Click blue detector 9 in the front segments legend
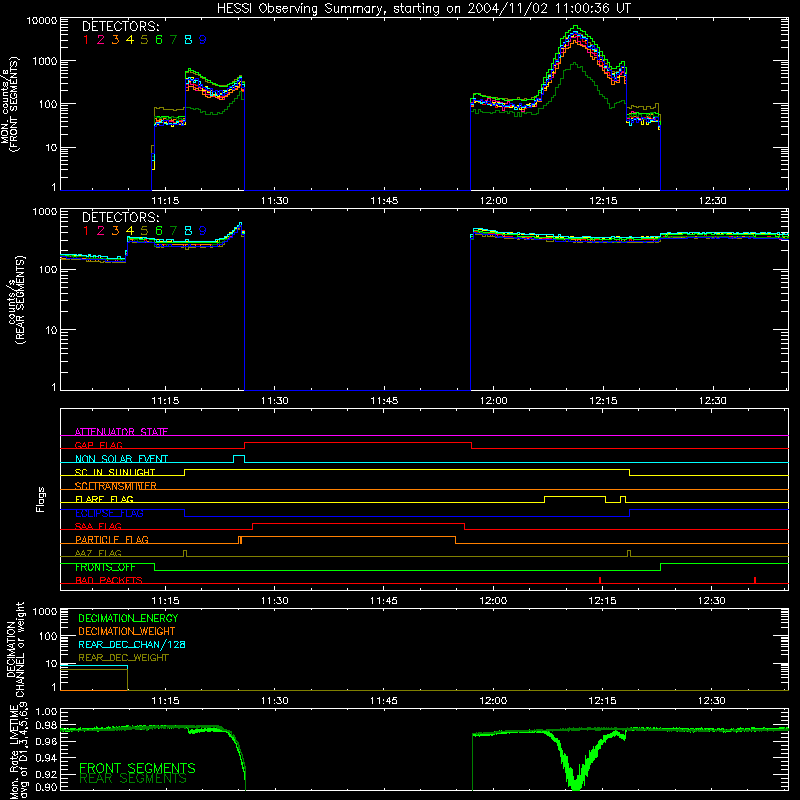800x800 pixels. tap(203, 40)
